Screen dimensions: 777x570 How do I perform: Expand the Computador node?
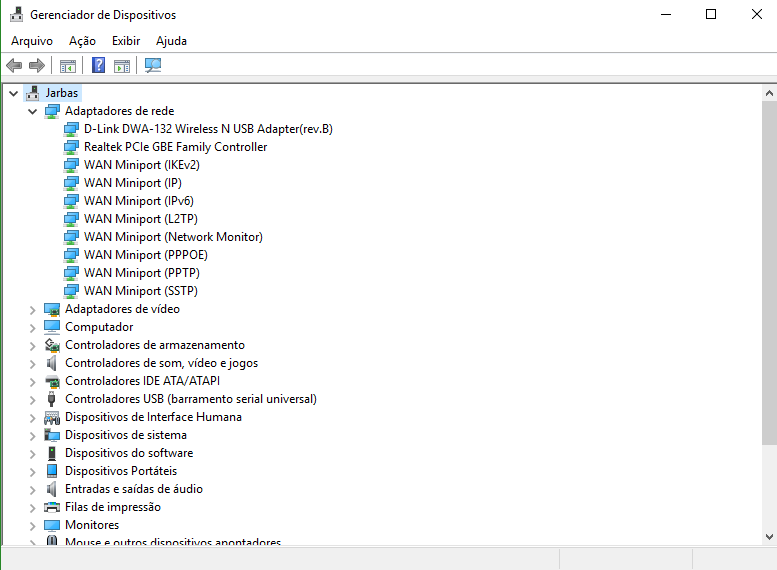point(33,328)
